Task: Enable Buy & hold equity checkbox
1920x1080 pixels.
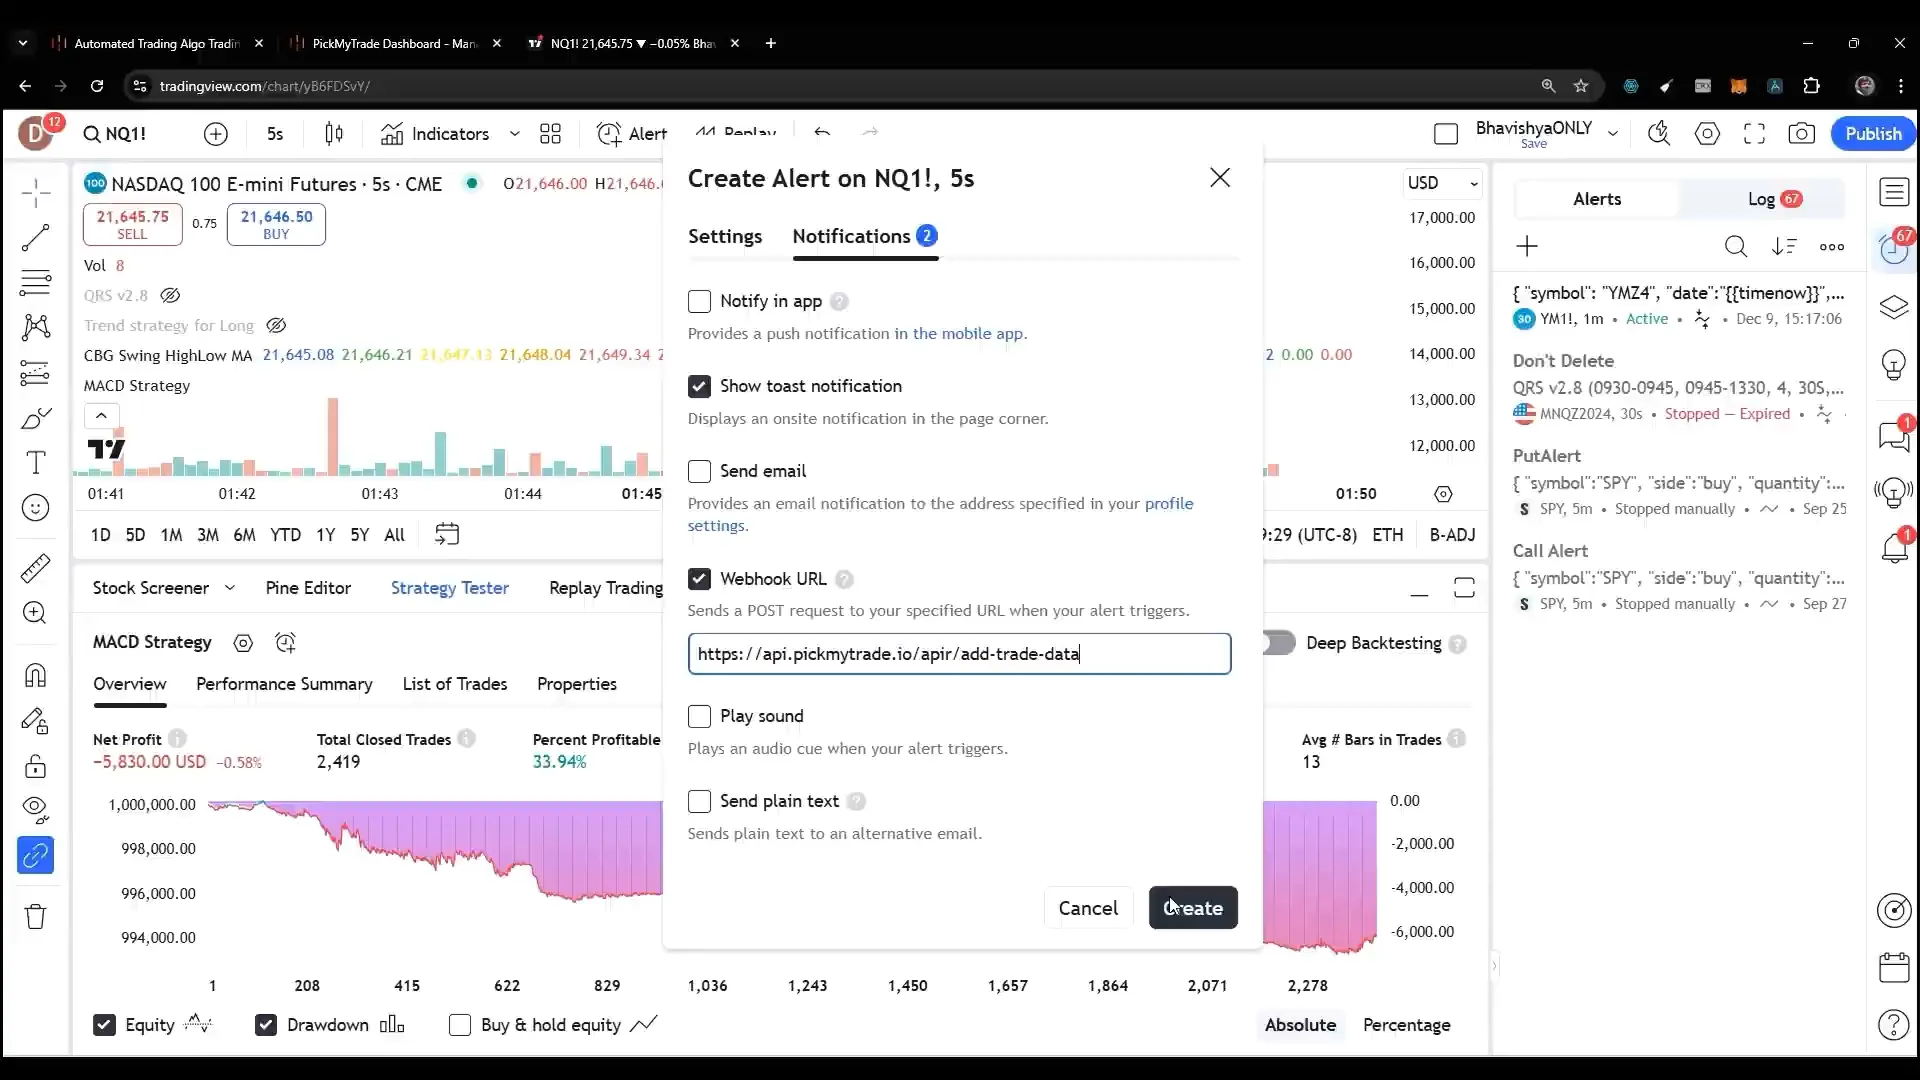Action: tap(460, 1025)
